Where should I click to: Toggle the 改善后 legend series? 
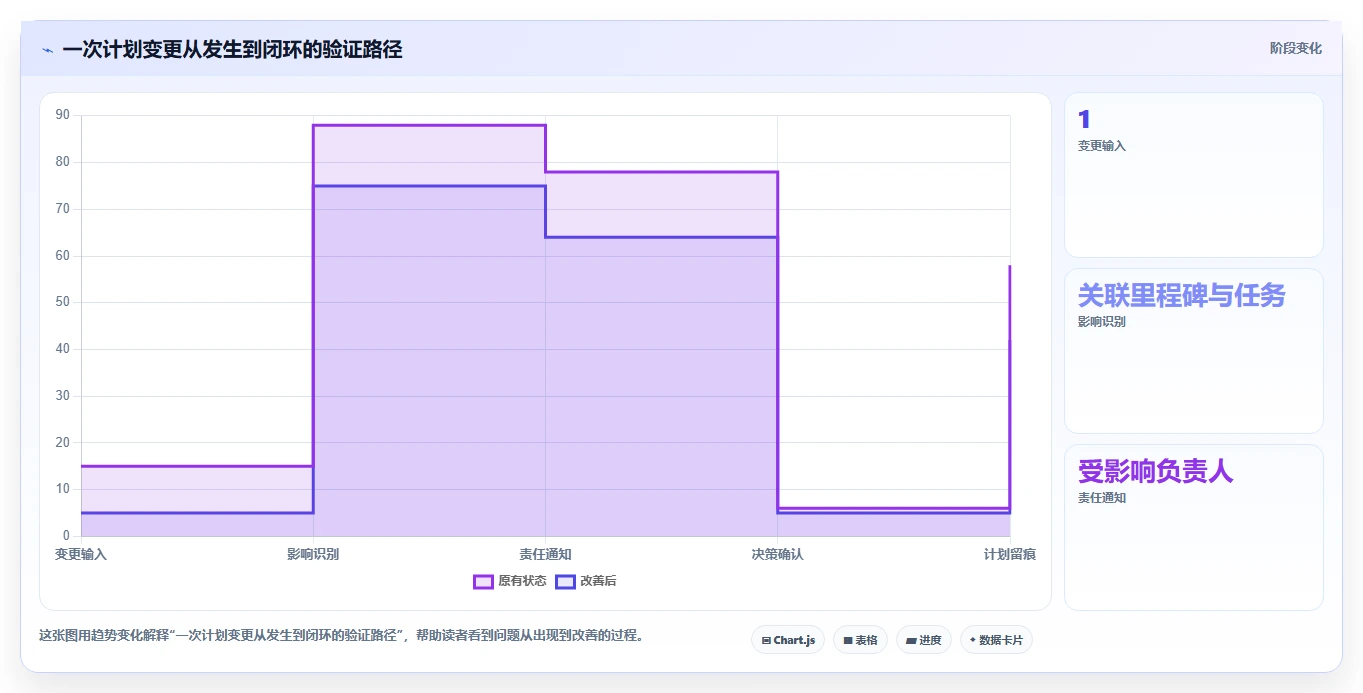tap(586, 581)
